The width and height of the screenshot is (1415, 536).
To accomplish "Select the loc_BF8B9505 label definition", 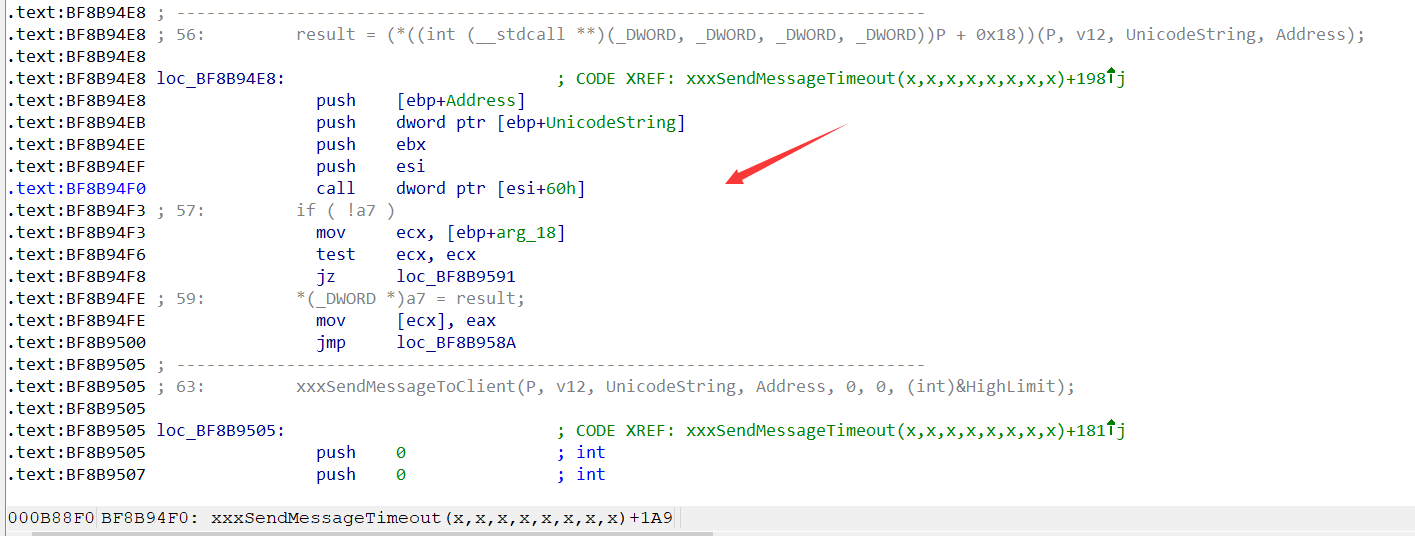I will (220, 430).
